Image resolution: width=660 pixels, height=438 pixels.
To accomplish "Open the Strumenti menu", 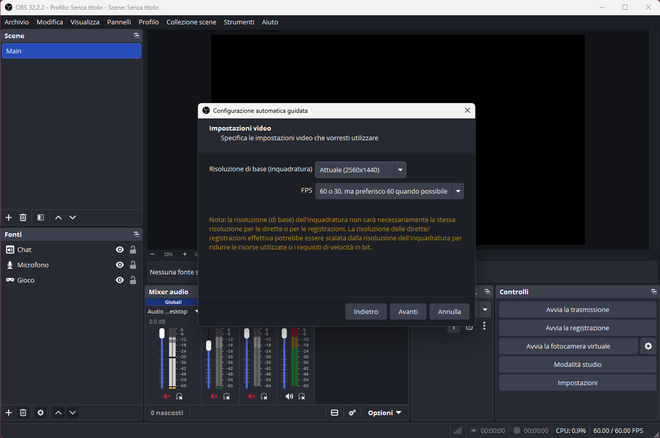I will [239, 22].
